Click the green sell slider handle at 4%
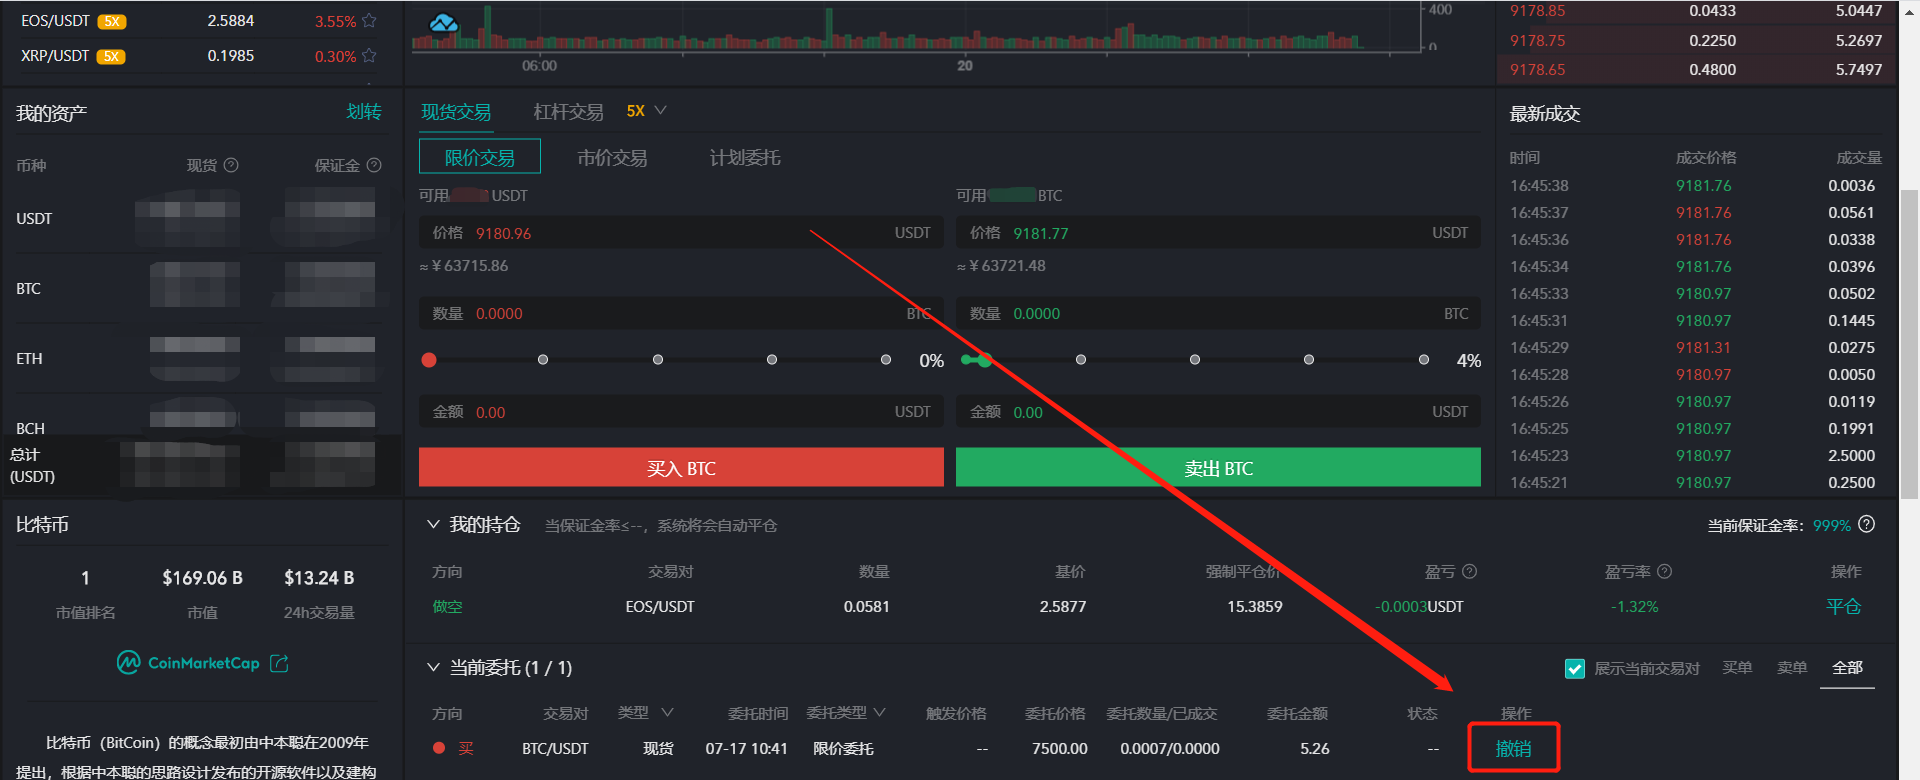This screenshot has width=1920, height=780. pyautogui.click(x=984, y=360)
